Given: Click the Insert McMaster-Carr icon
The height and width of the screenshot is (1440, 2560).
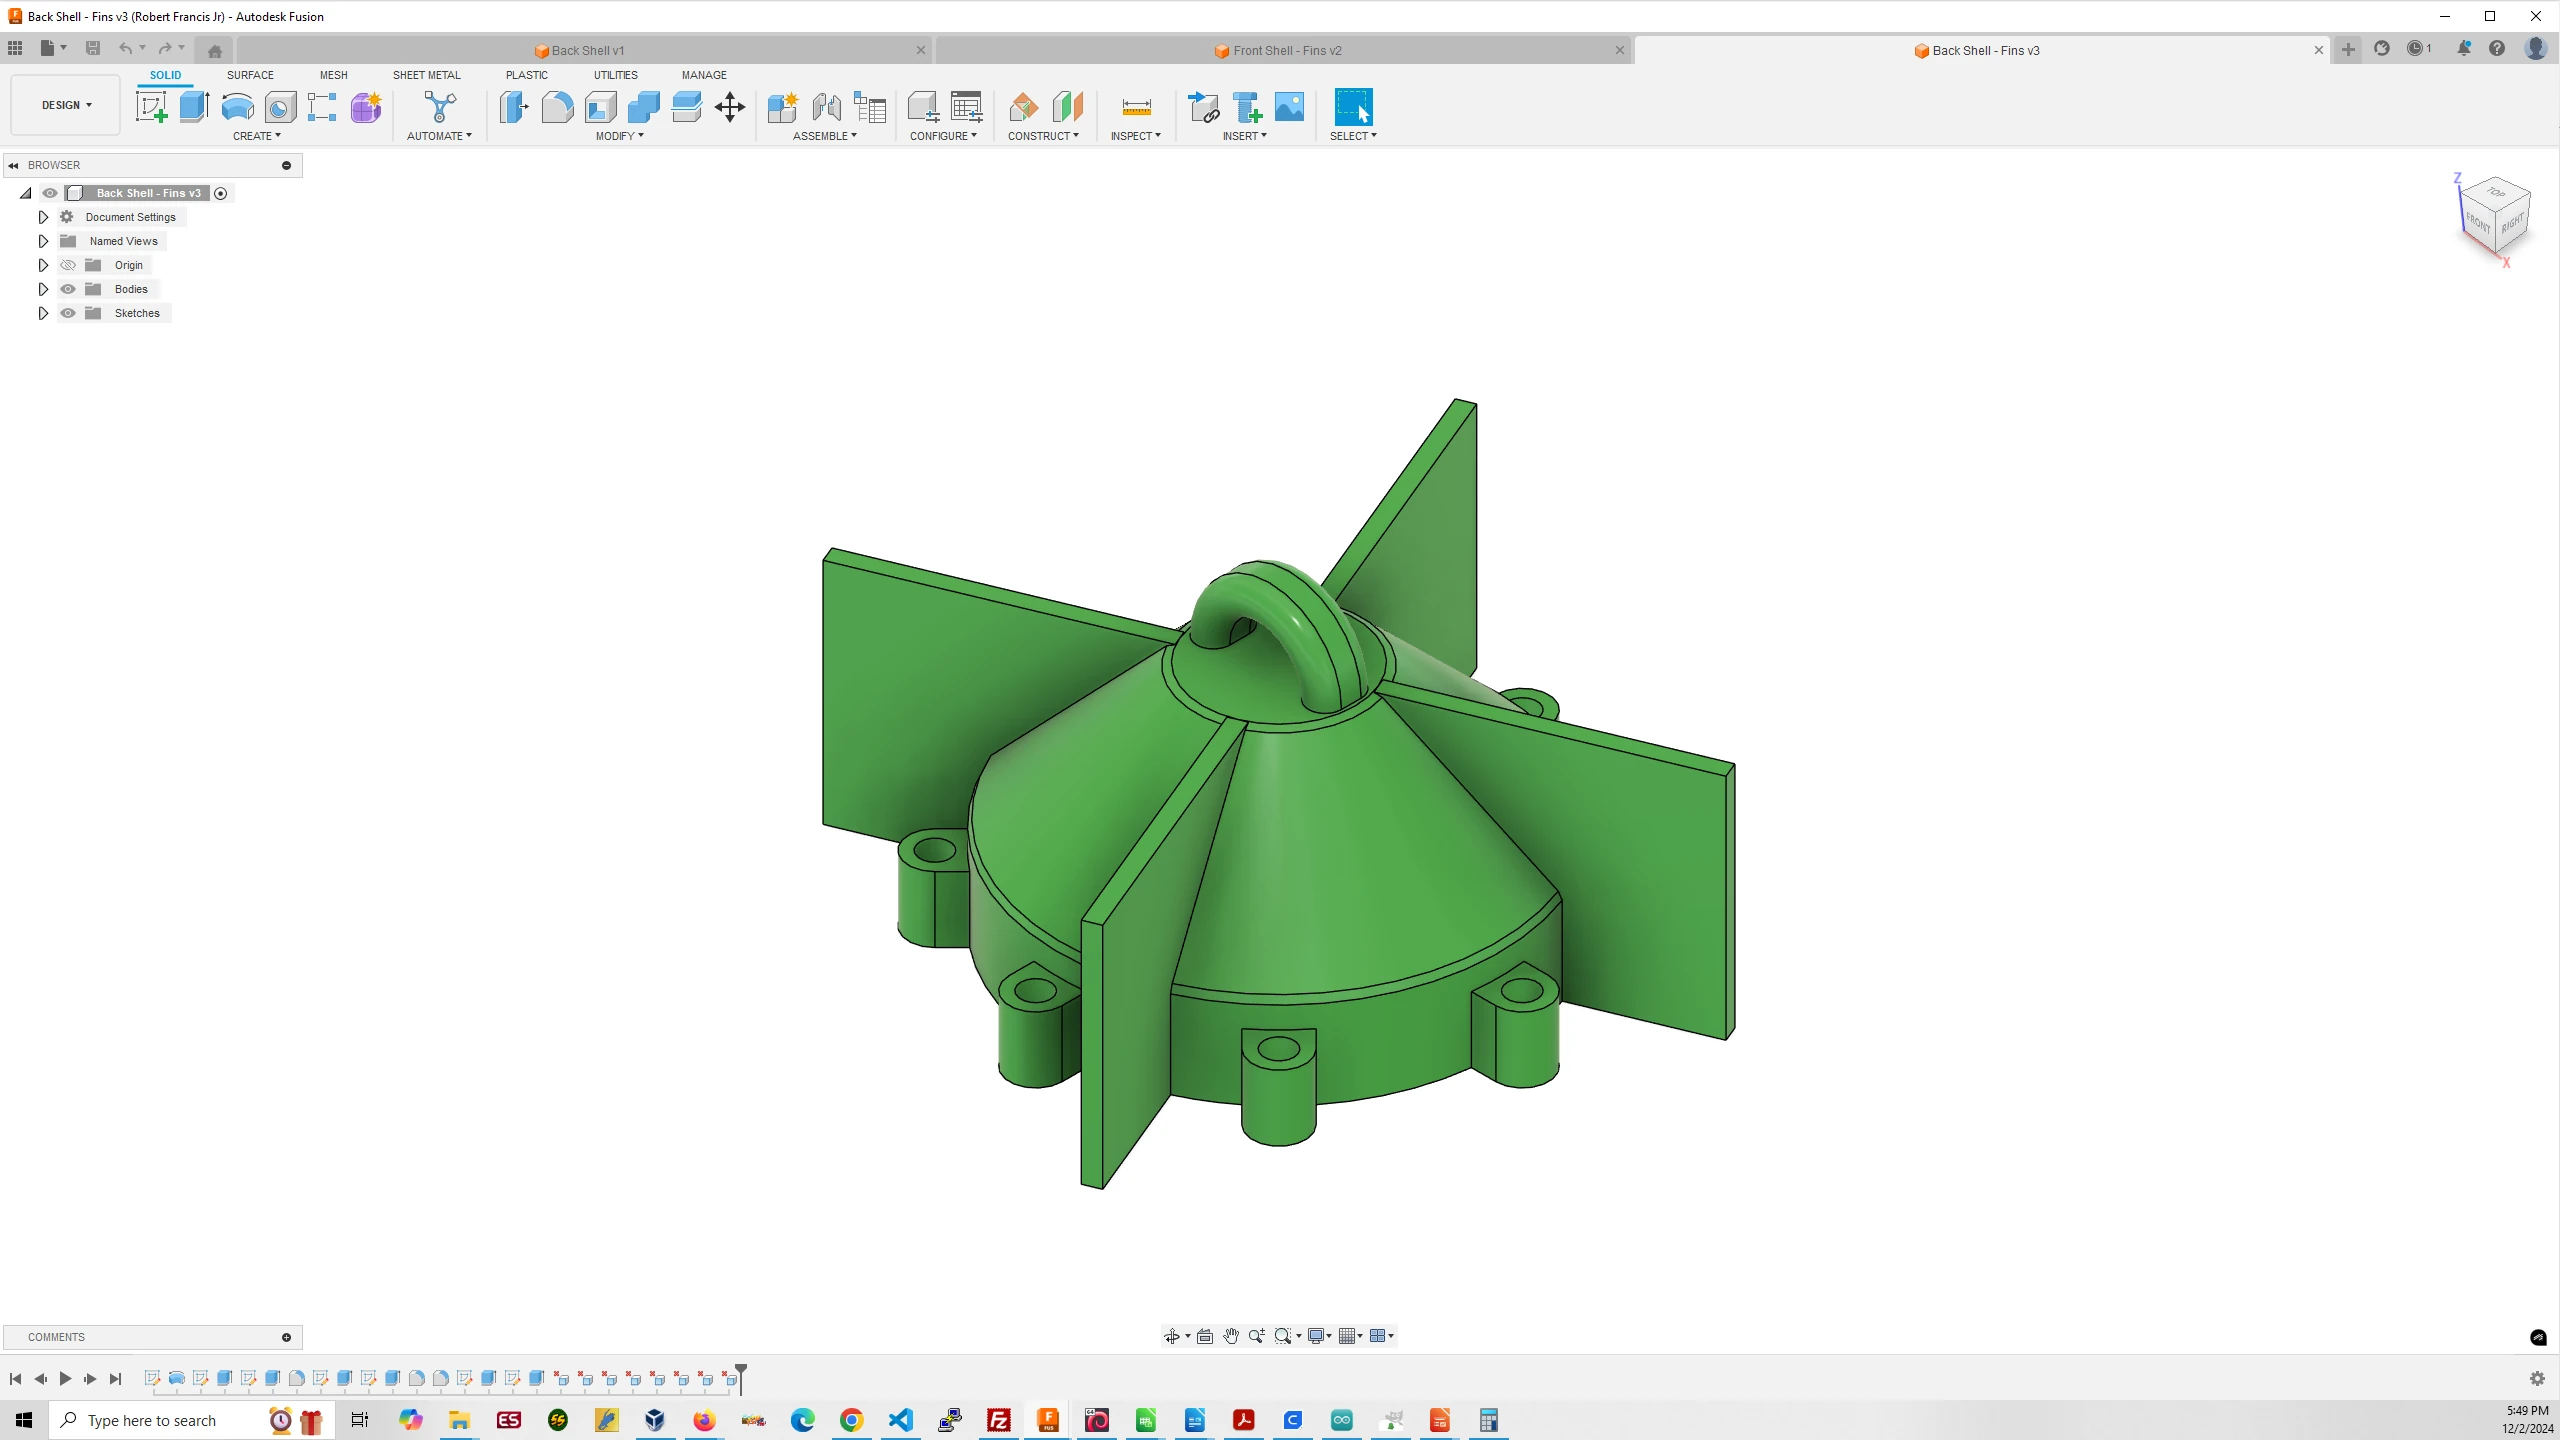Looking at the screenshot, I should click(x=1247, y=107).
